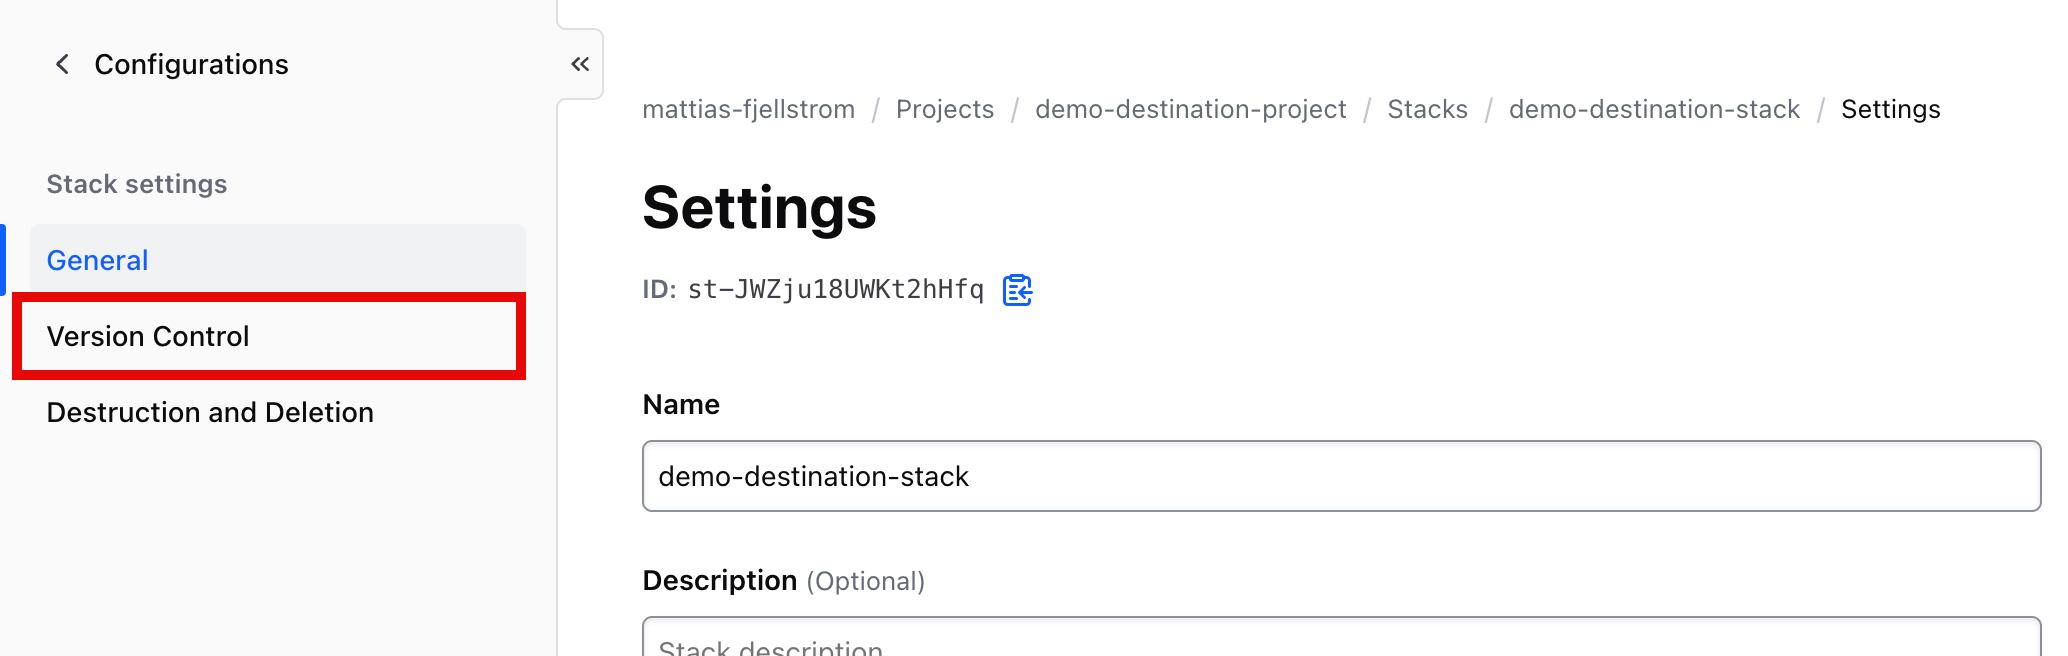This screenshot has width=2068, height=656.
Task: Click the stack ID value st-JWZju18UWKt2hHfq
Action: point(835,289)
